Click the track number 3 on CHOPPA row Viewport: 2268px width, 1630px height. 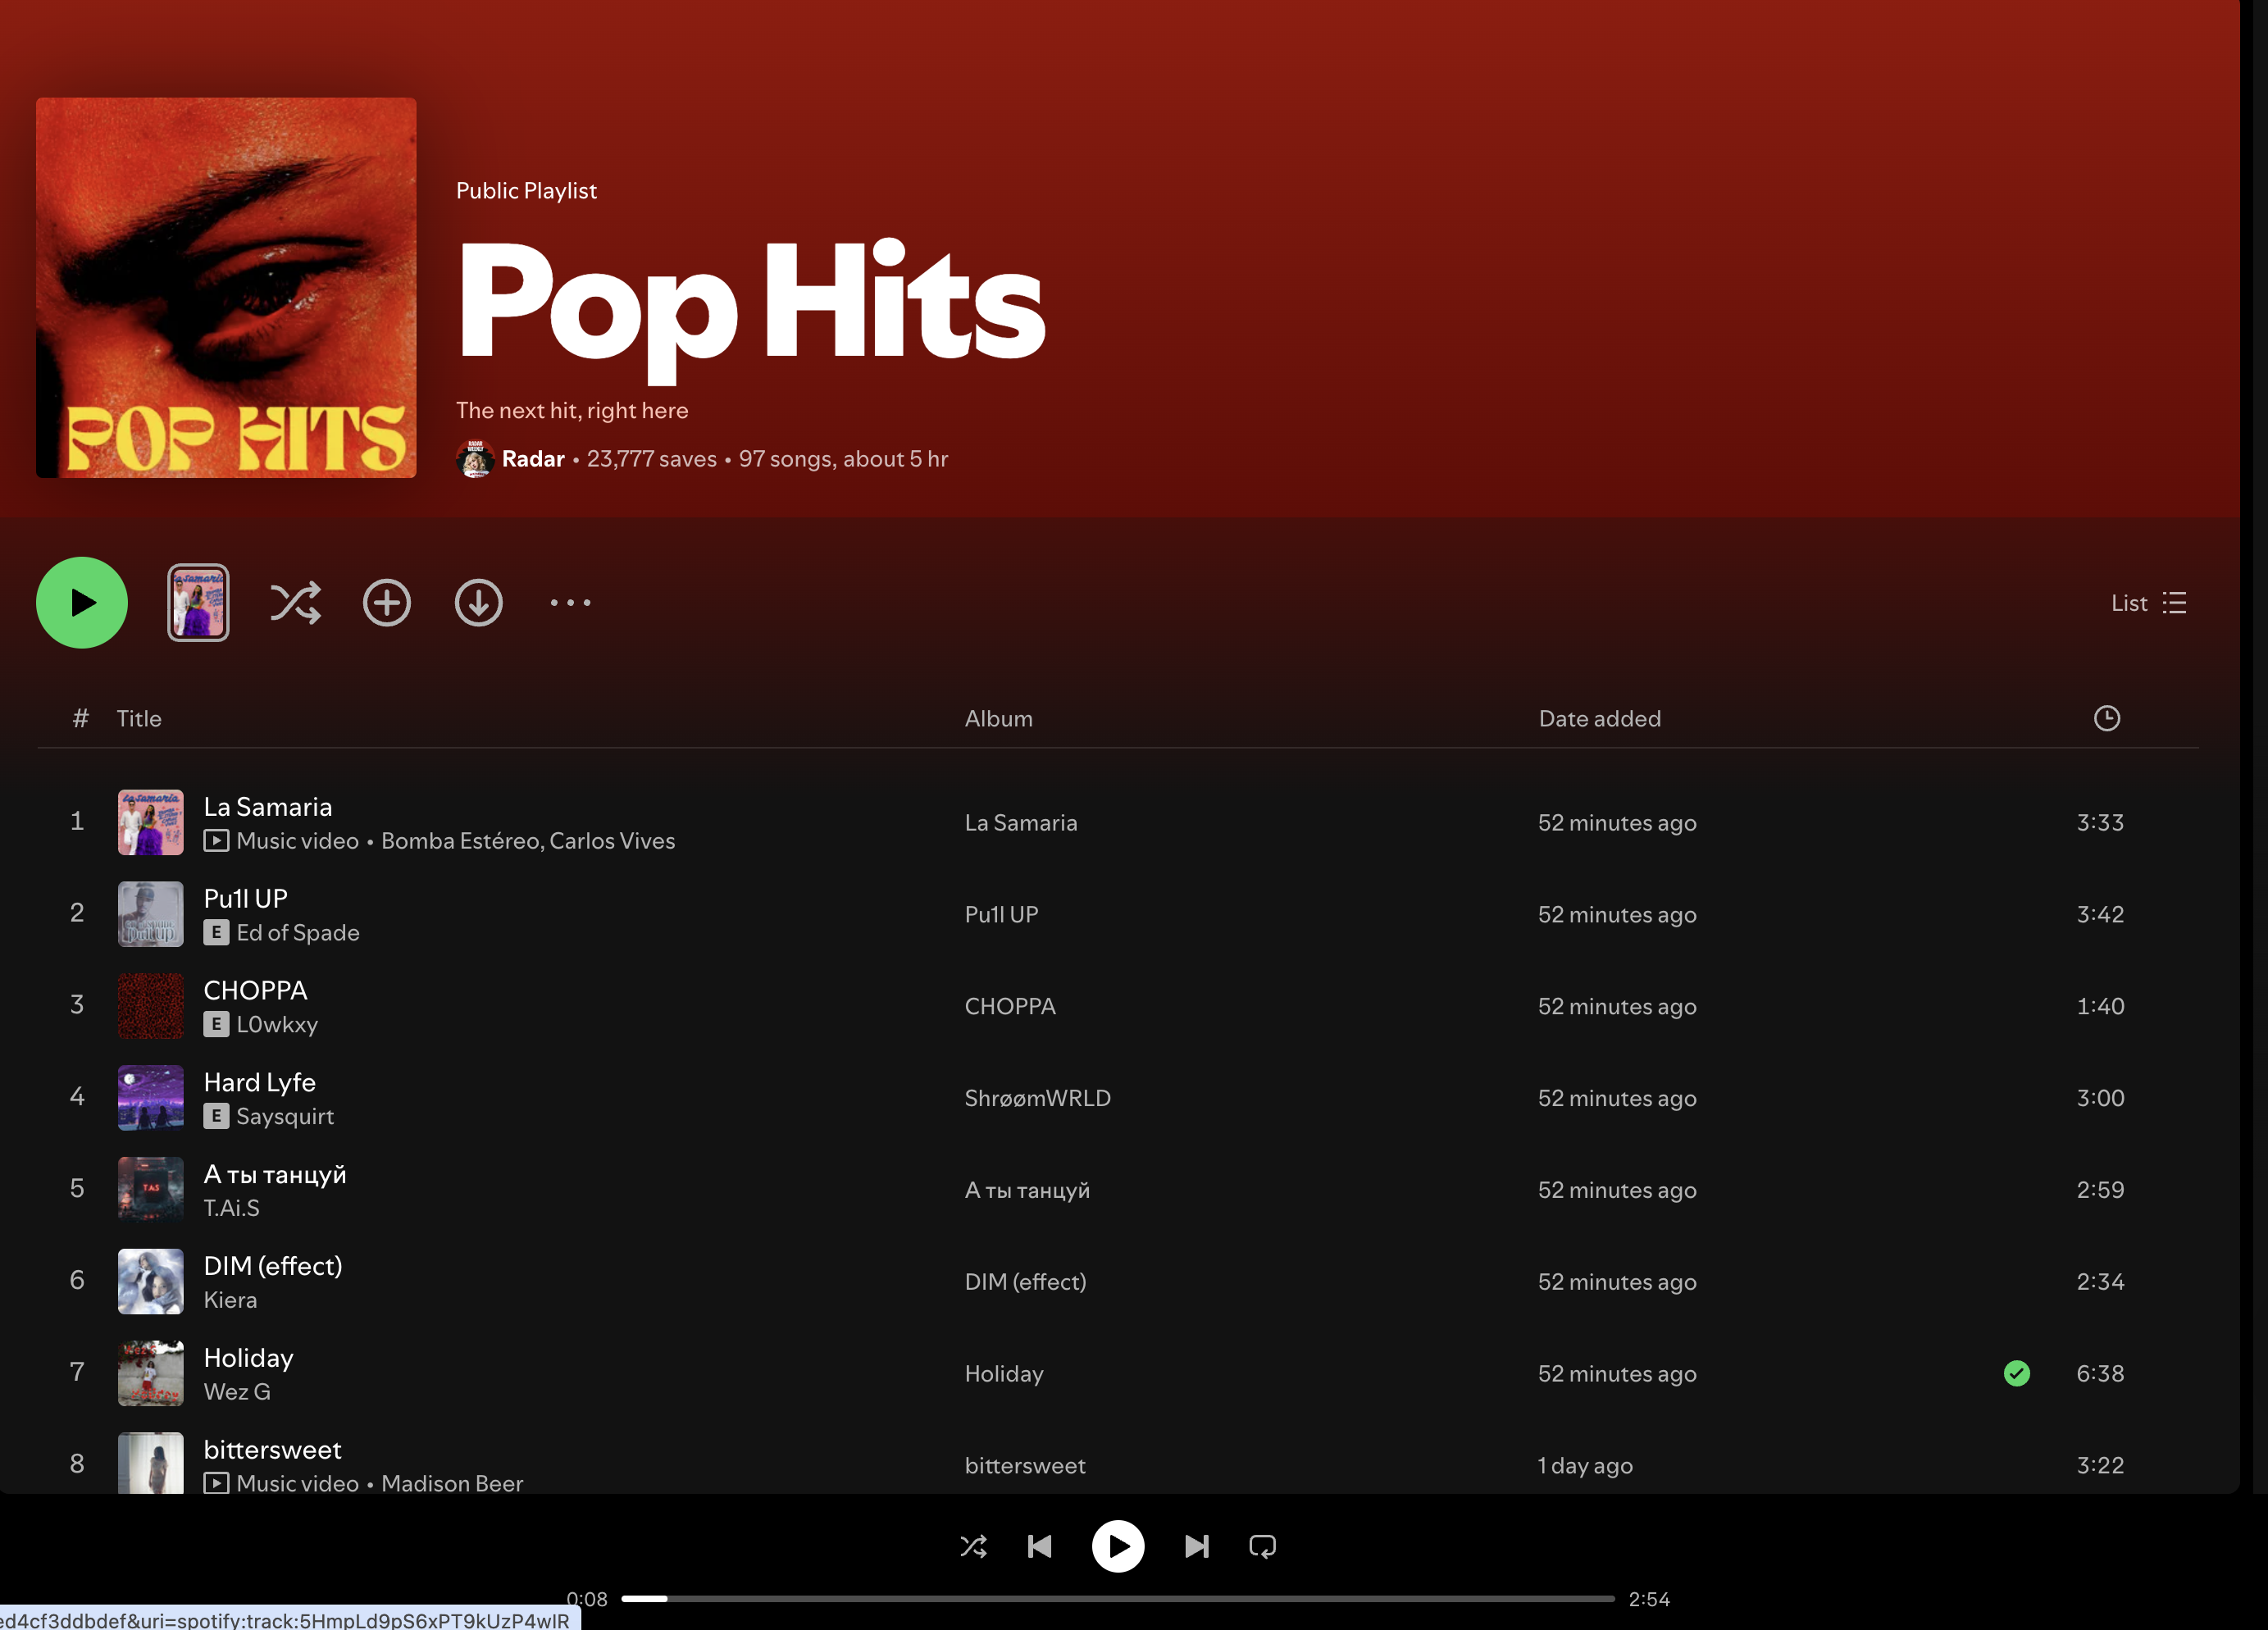click(77, 1005)
